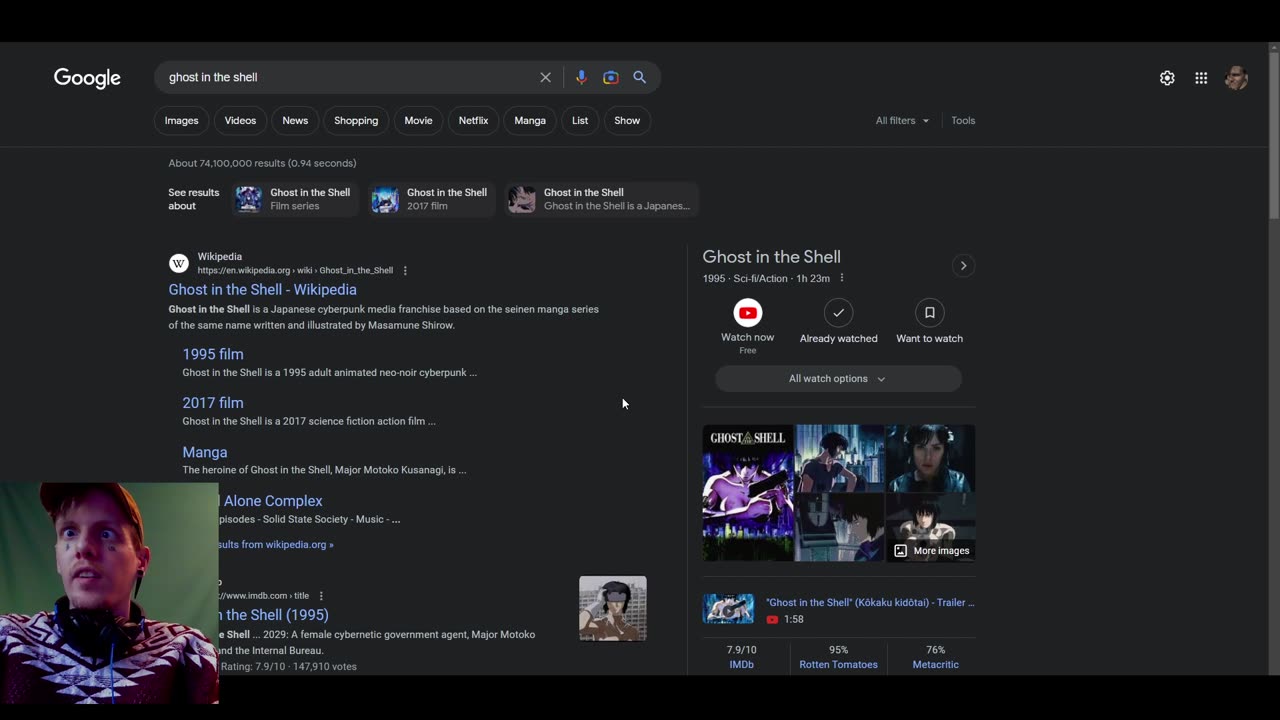Screen dimensions: 1280x720
Task: Submit search with the magnifying glass icon
Action: point(640,77)
